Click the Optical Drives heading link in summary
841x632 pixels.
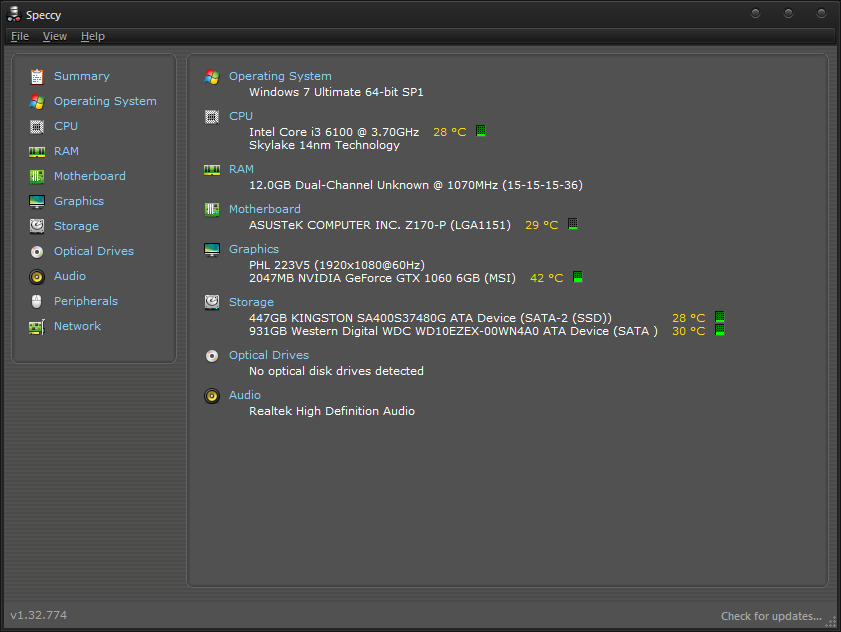click(269, 355)
